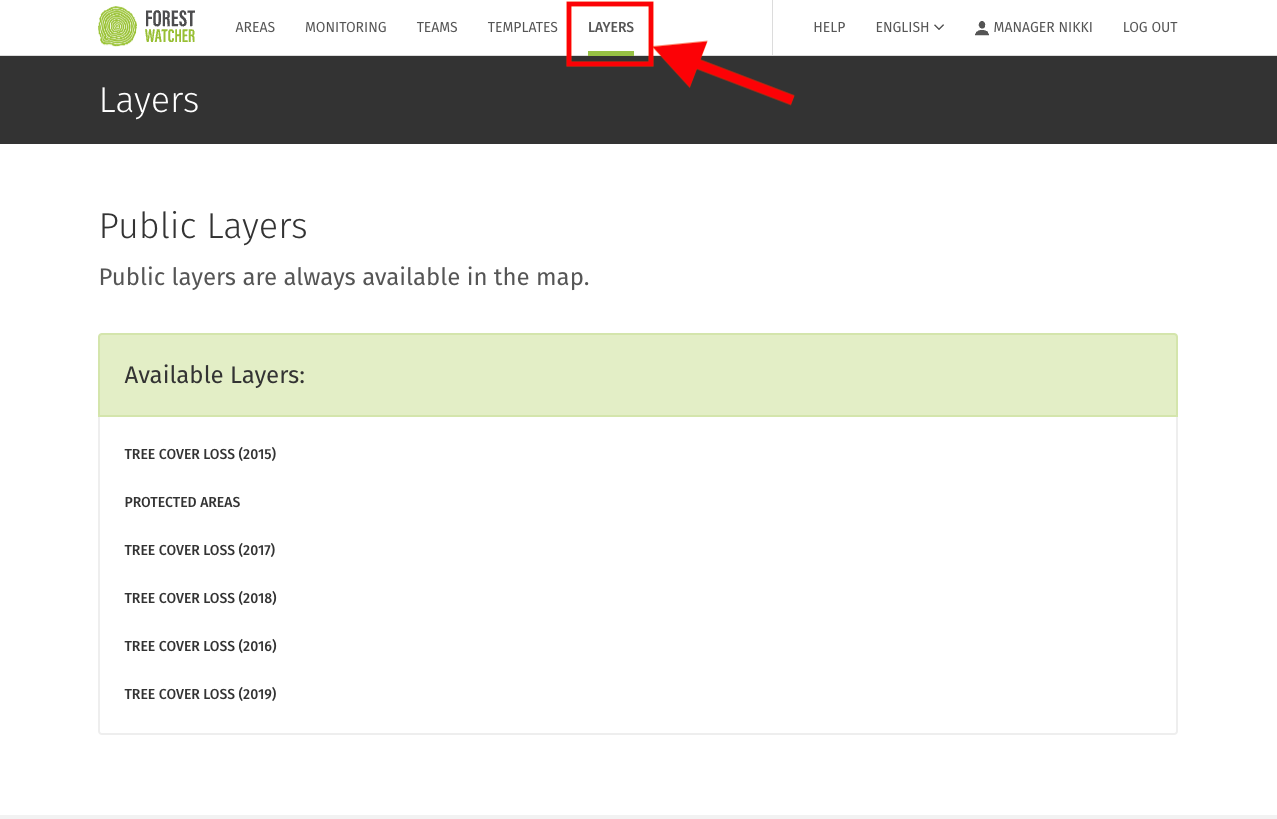Click the user profile icon beside Manager Nikki
The image size is (1277, 819).
(x=980, y=27)
